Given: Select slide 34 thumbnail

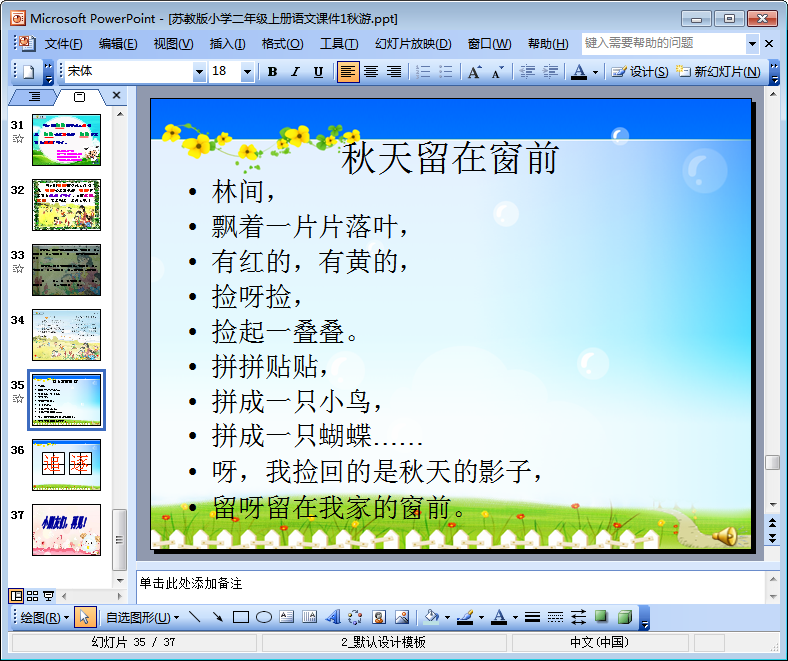Looking at the screenshot, I should click(66, 335).
